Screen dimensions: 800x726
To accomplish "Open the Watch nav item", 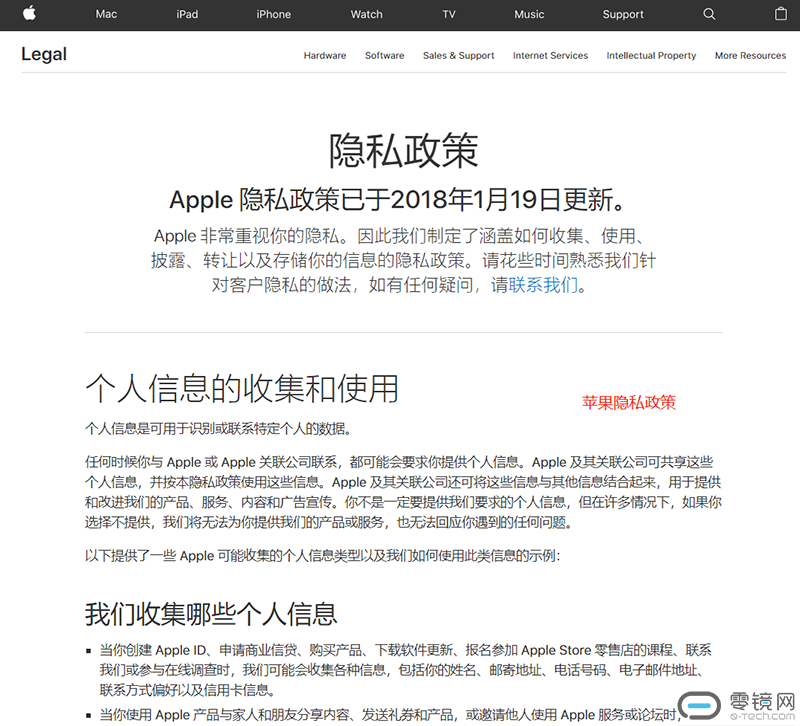I will (x=366, y=14).
